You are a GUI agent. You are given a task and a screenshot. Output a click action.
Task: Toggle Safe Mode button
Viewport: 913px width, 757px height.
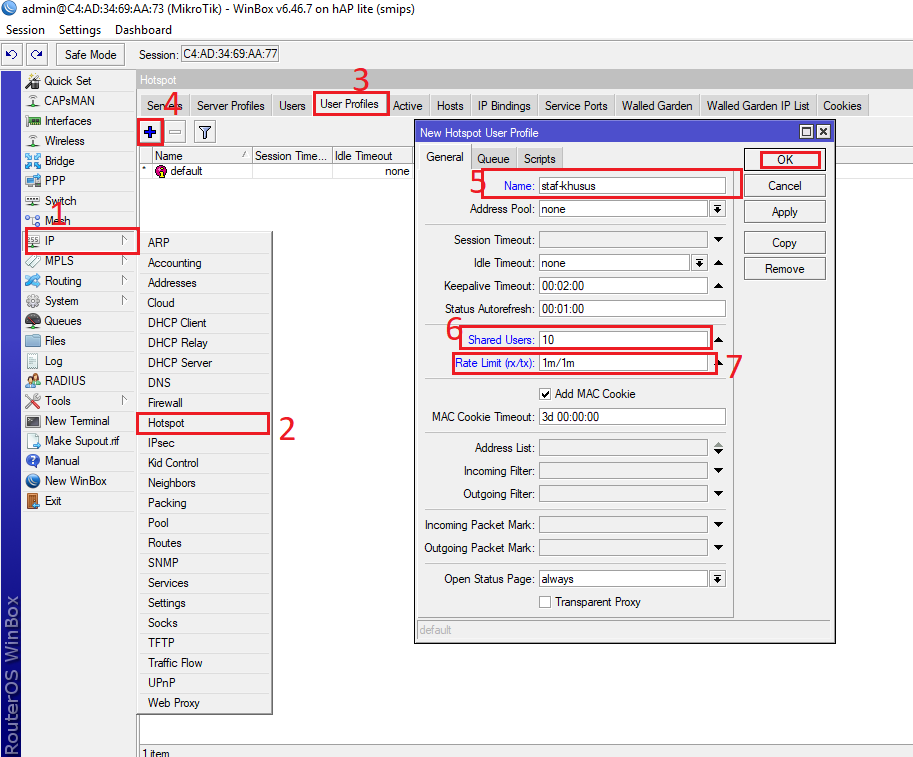pyautogui.click(x=90, y=55)
